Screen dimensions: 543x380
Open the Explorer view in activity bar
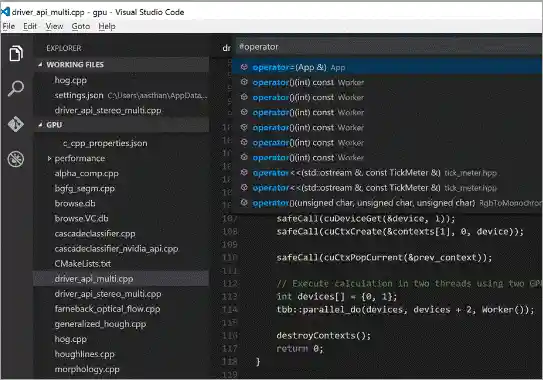pos(16,53)
